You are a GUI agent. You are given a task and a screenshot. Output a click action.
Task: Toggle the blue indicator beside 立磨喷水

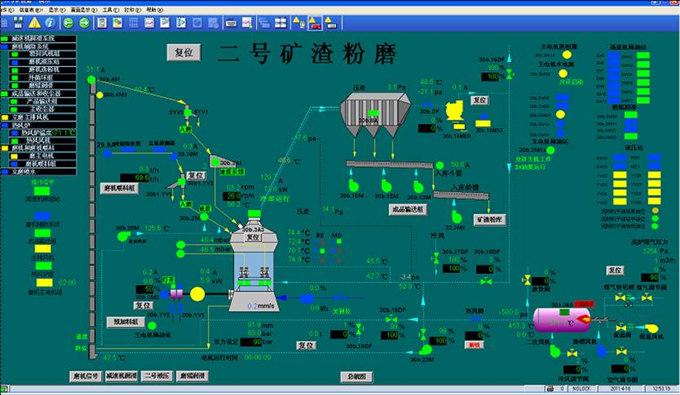coord(5,172)
